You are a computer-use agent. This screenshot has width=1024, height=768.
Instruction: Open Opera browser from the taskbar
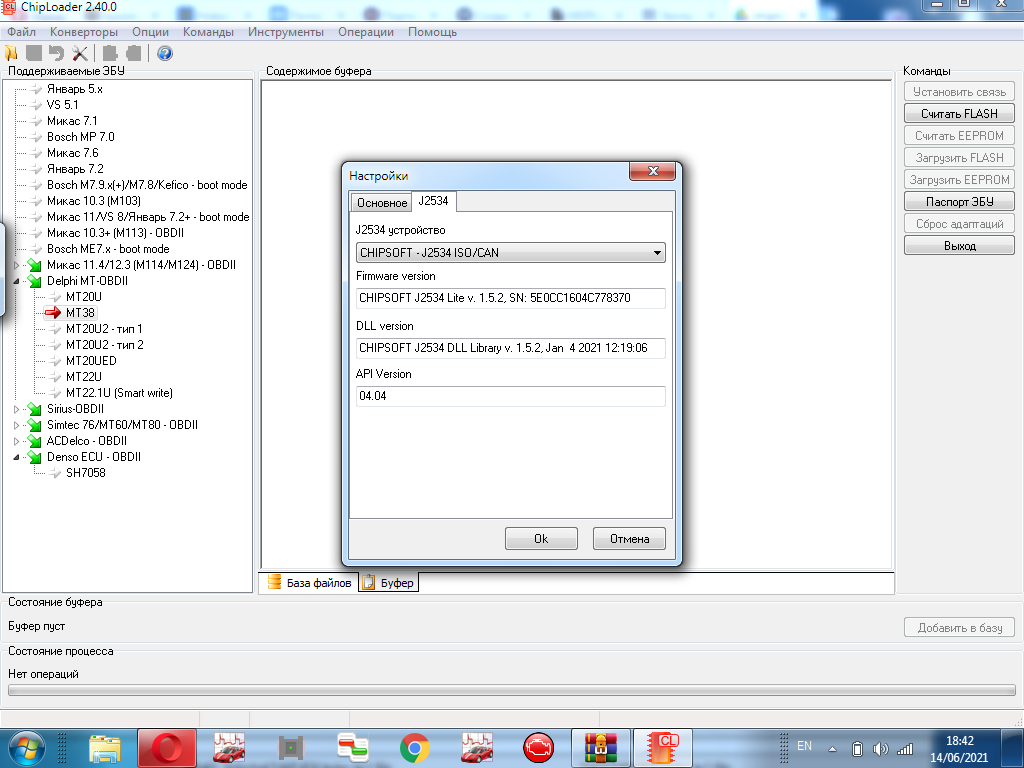(x=166, y=747)
